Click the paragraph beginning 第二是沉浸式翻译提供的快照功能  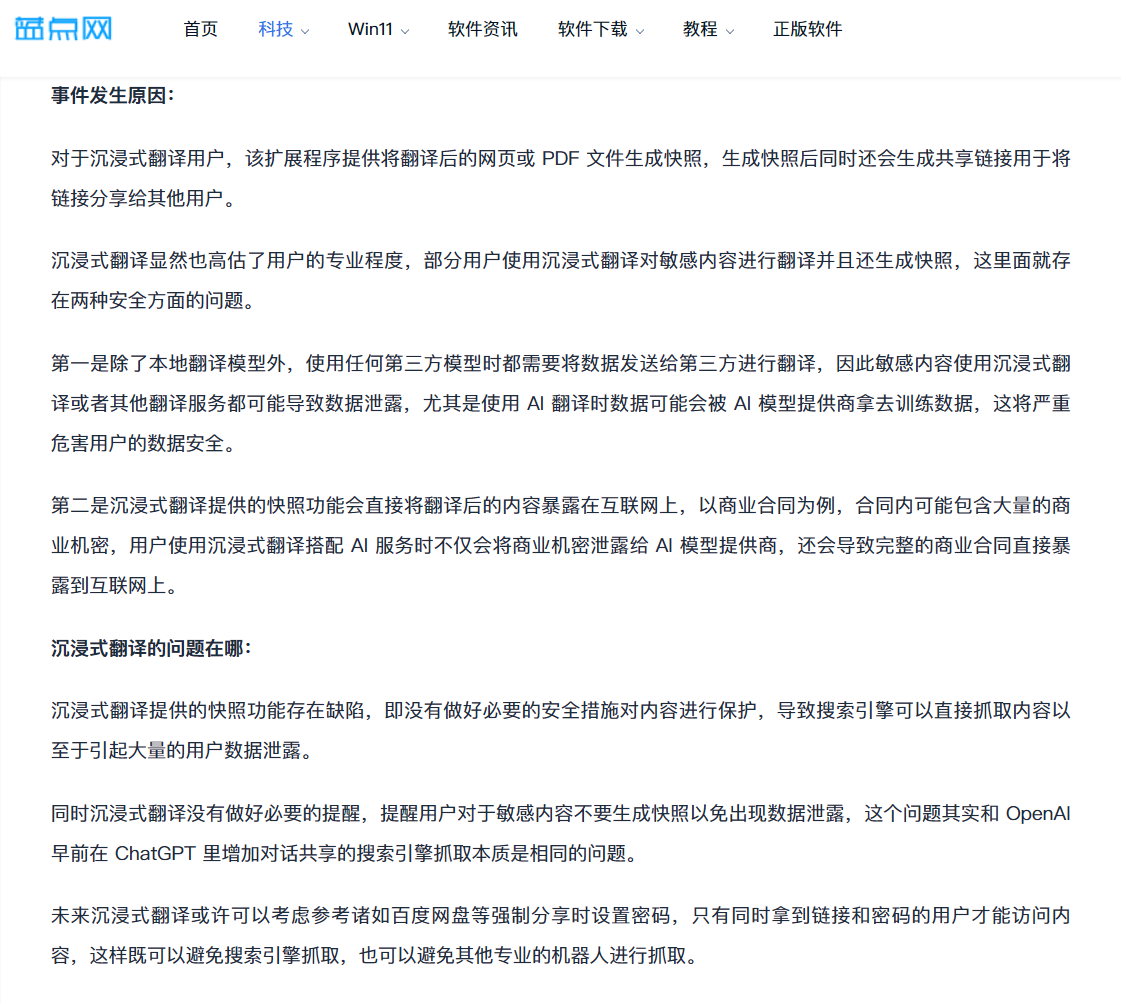560,546
